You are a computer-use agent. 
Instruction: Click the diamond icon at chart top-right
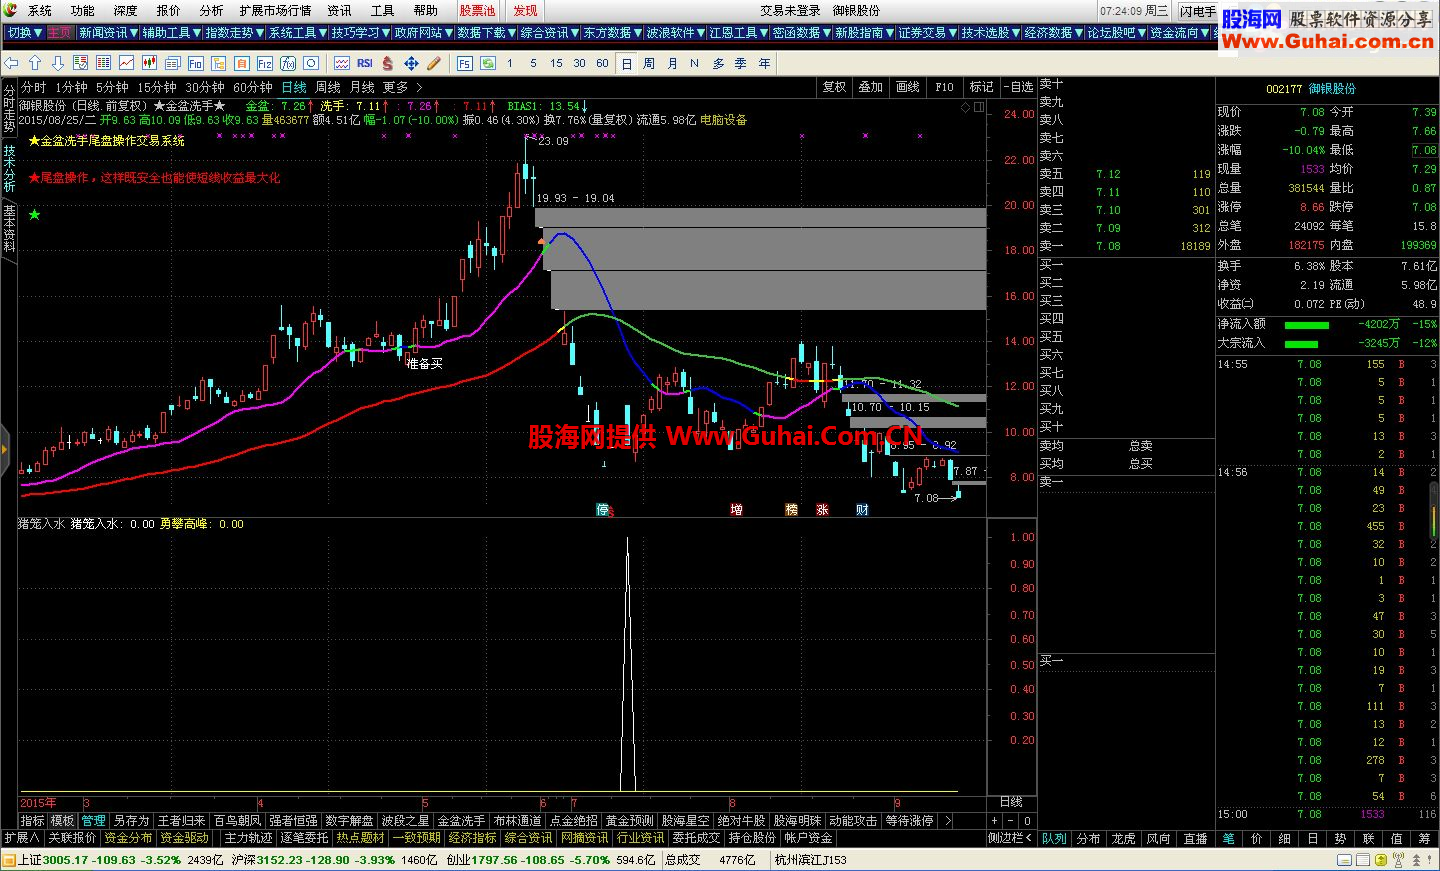coord(966,106)
